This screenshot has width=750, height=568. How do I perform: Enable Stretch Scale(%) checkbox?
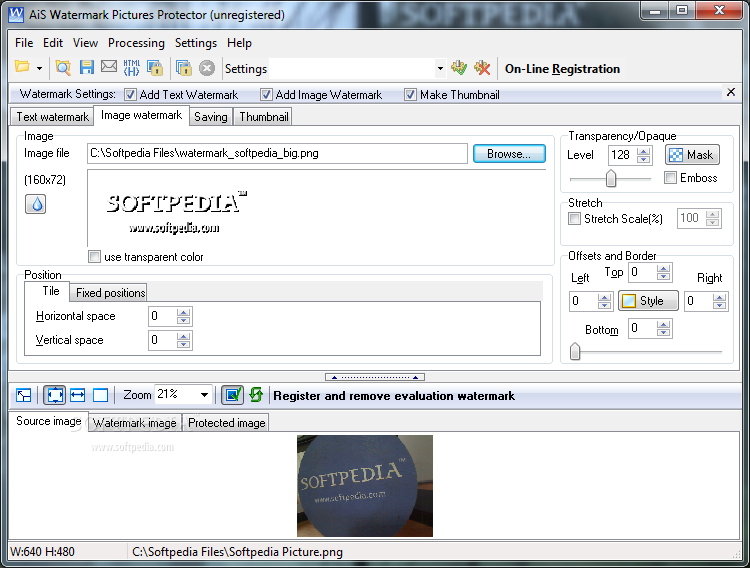pyautogui.click(x=574, y=219)
